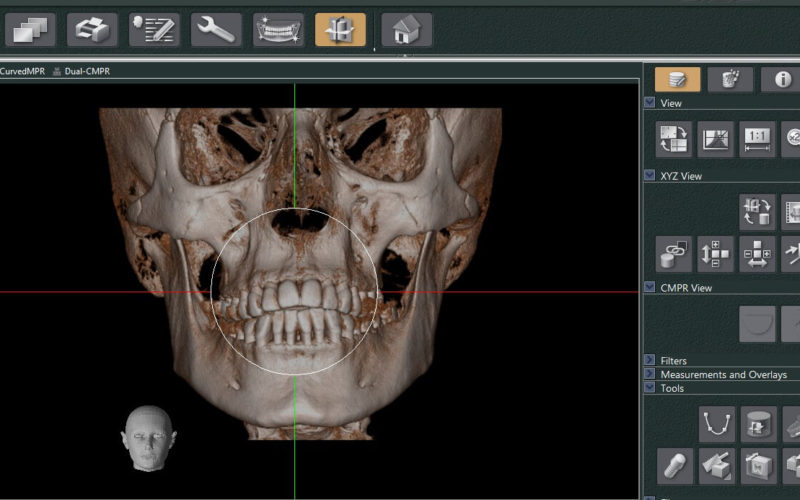Toggle the highlighted 3D volume view button
The width and height of the screenshot is (800, 500).
(x=340, y=30)
